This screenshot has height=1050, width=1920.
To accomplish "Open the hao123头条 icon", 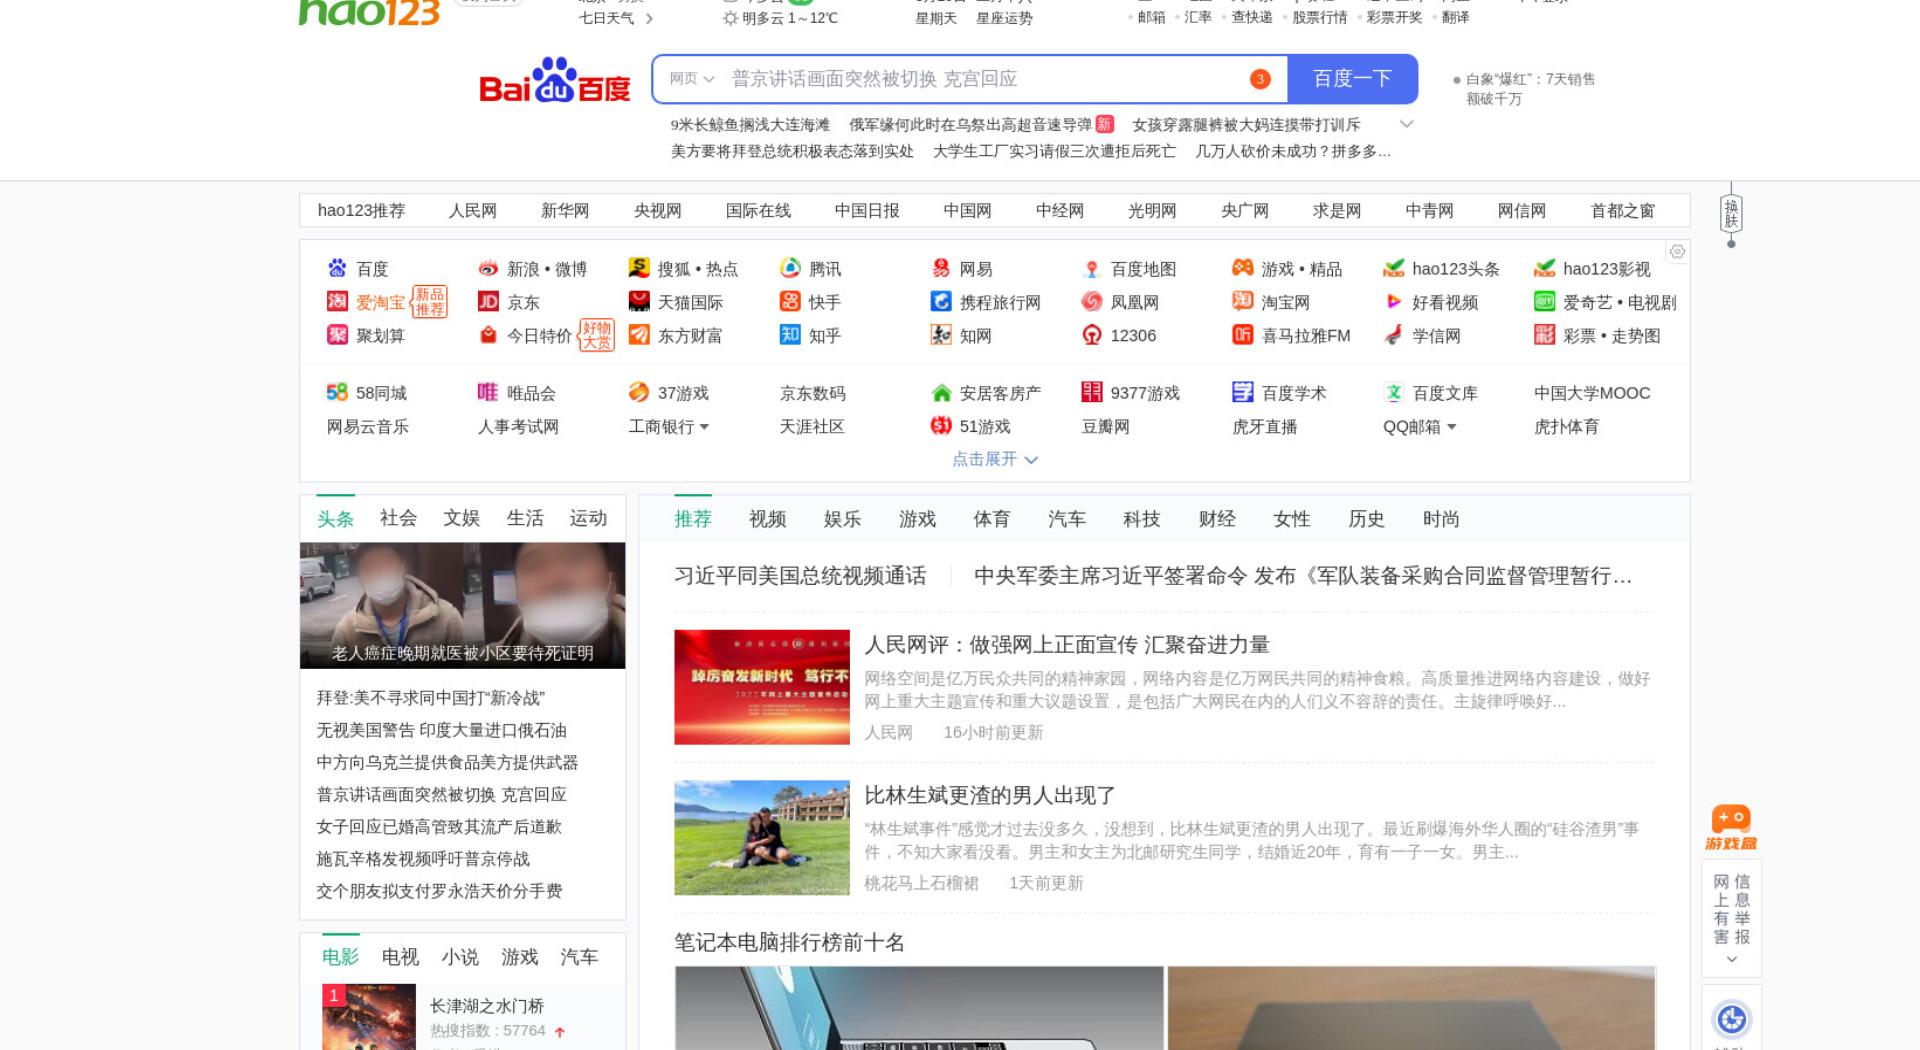I will tap(1394, 268).
